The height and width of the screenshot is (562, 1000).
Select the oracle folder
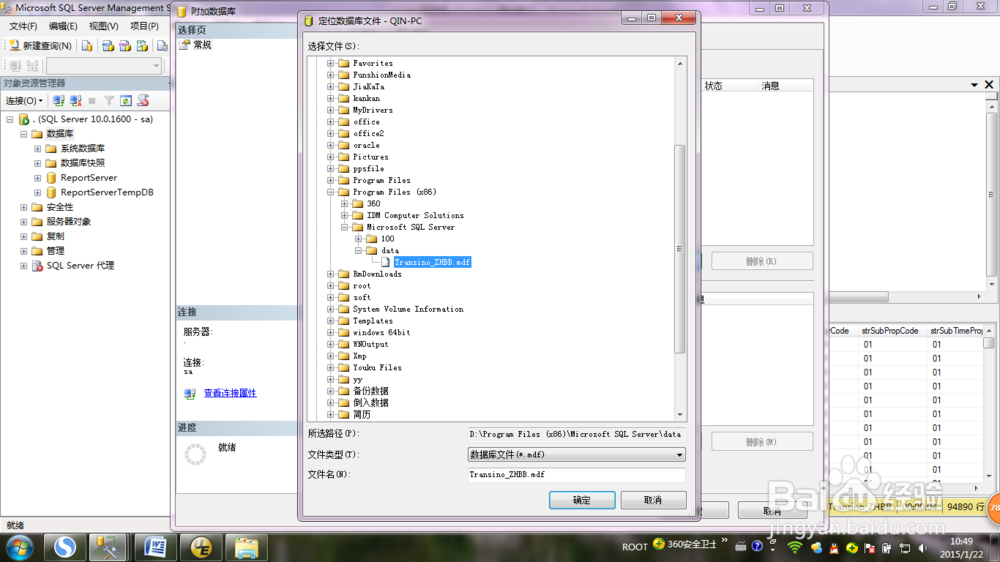[x=366, y=145]
